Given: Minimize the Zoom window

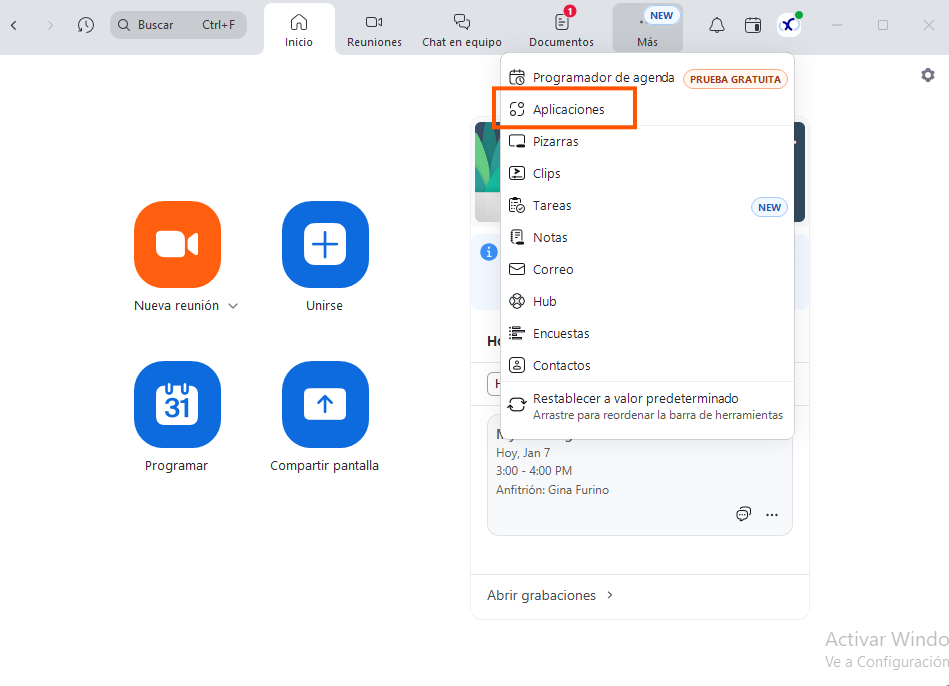Looking at the screenshot, I should tap(837, 25).
